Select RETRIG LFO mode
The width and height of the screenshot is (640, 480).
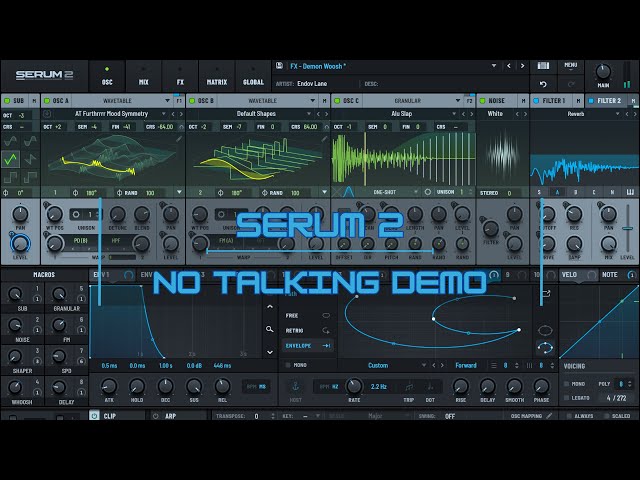308,330
